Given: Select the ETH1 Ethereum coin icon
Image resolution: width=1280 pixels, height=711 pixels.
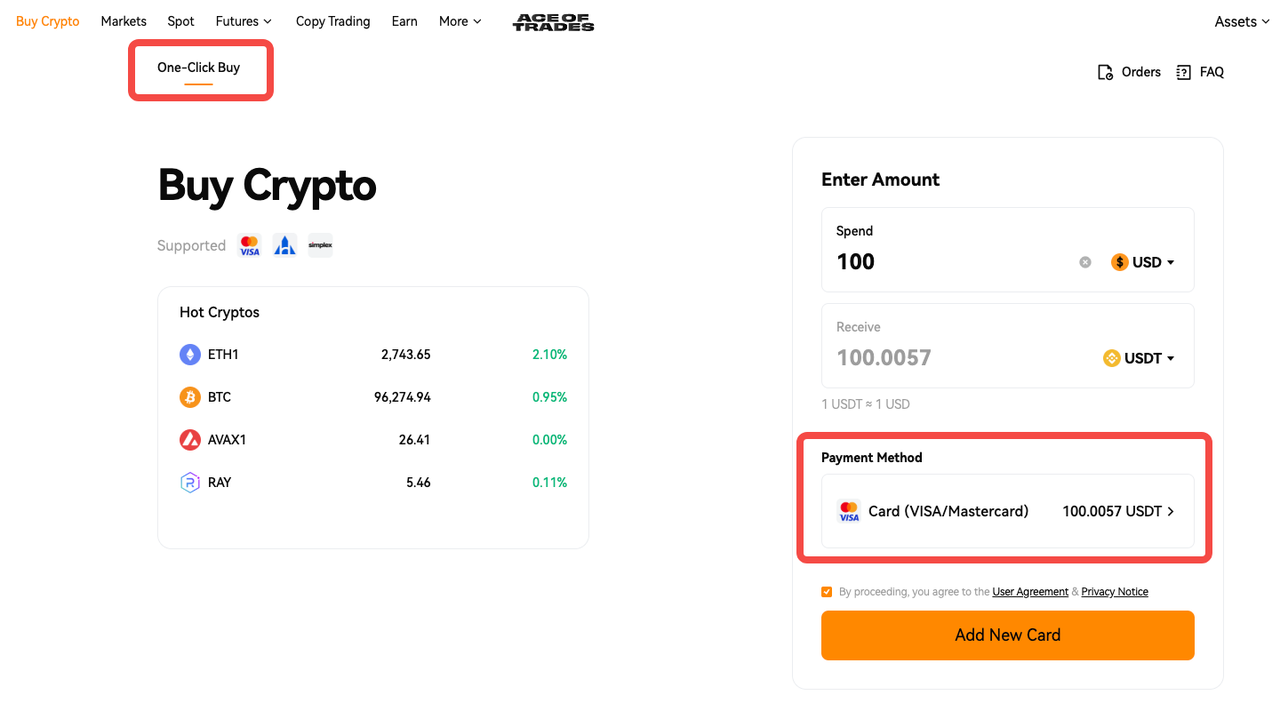Looking at the screenshot, I should click(190, 354).
